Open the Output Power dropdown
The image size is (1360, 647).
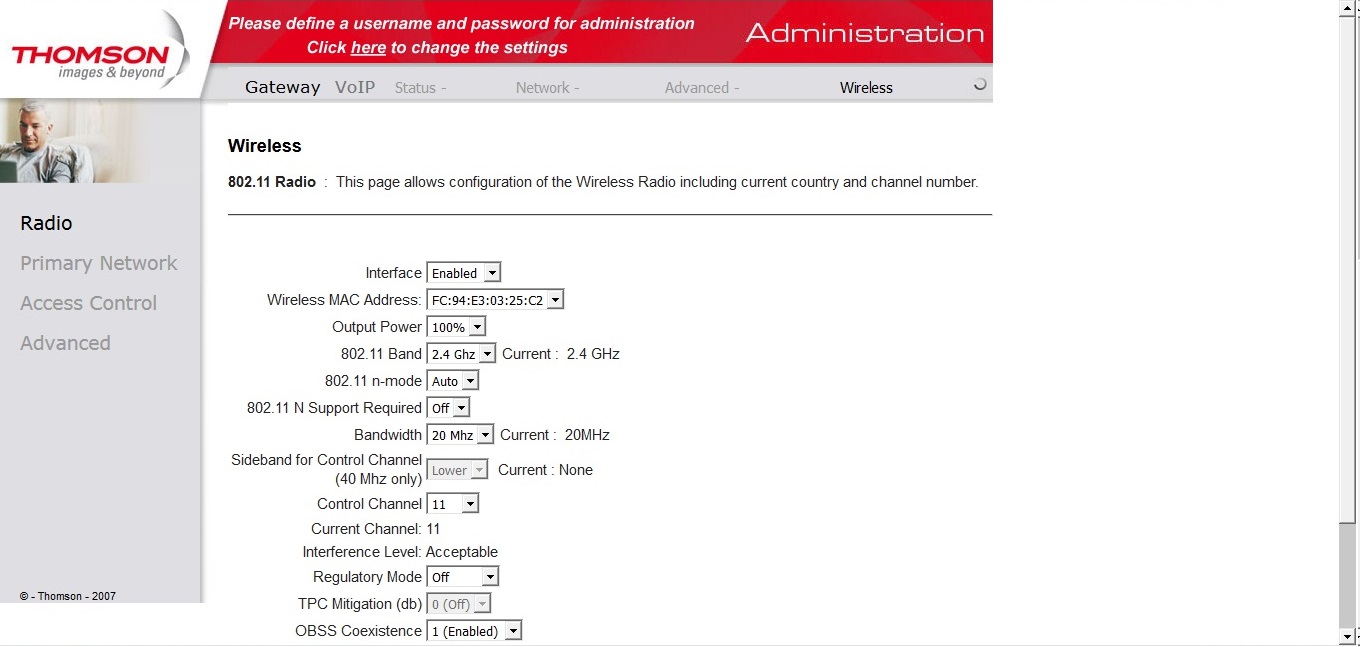coord(456,327)
